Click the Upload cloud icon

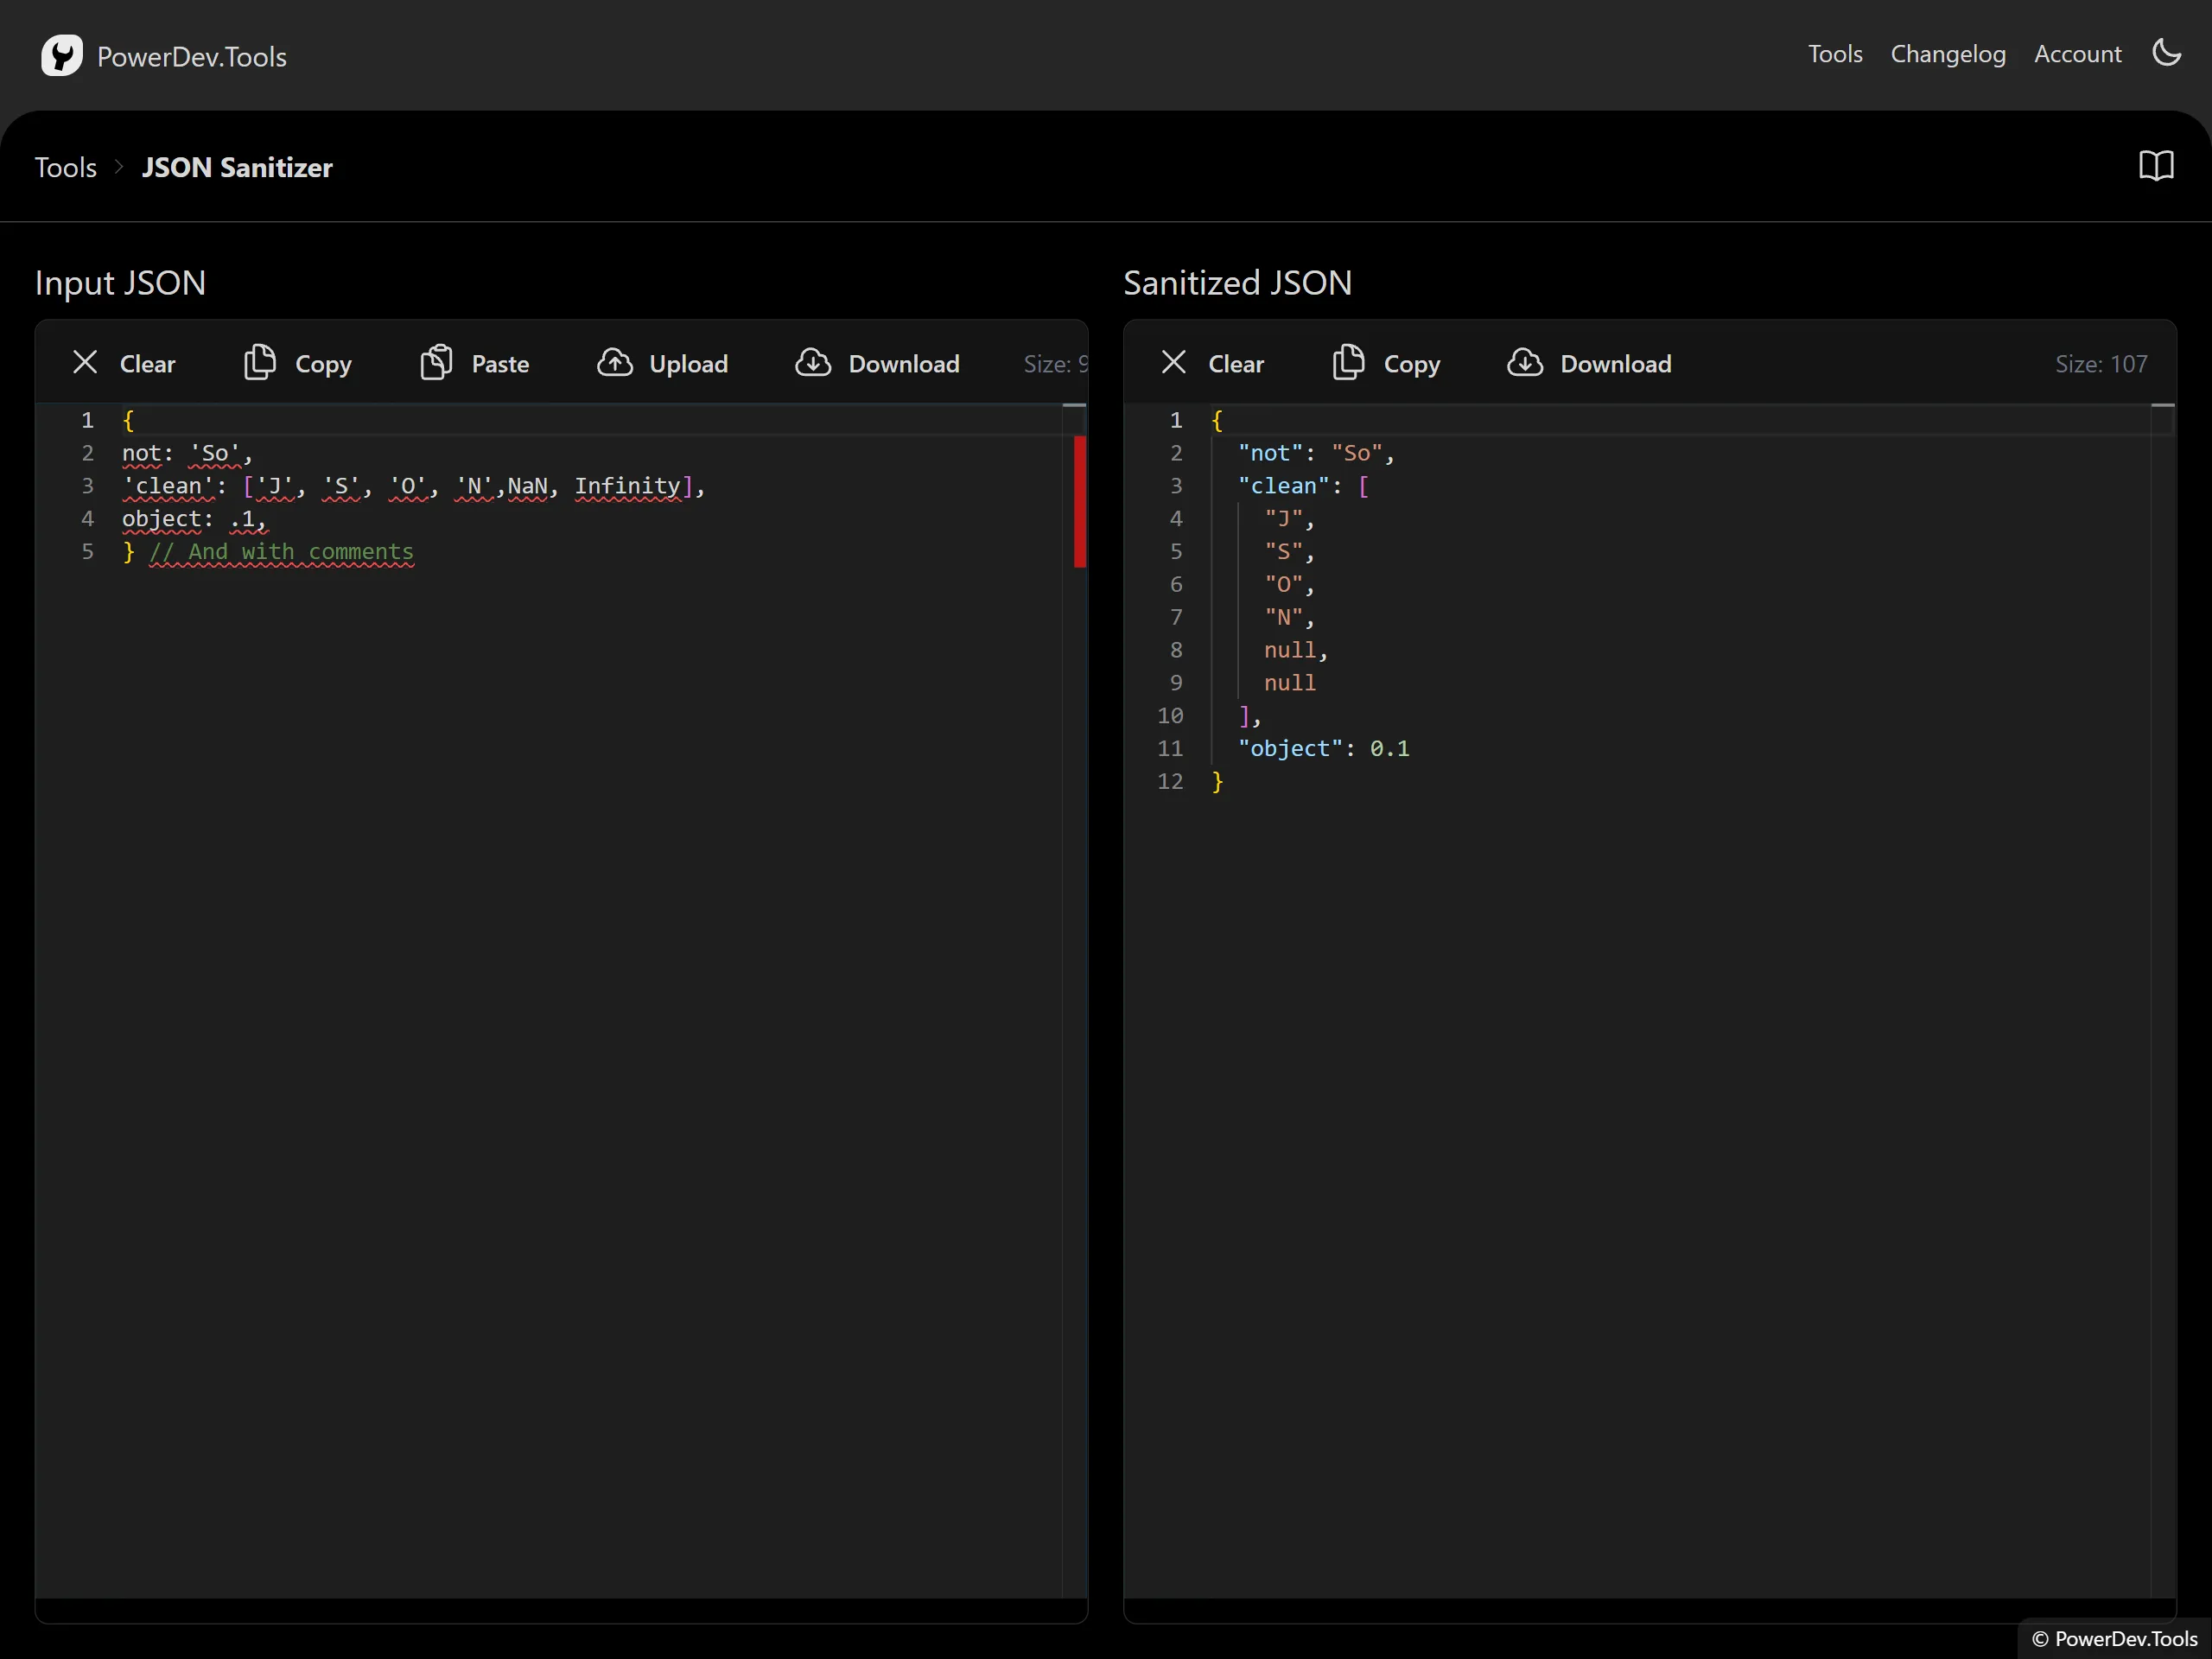tap(614, 363)
